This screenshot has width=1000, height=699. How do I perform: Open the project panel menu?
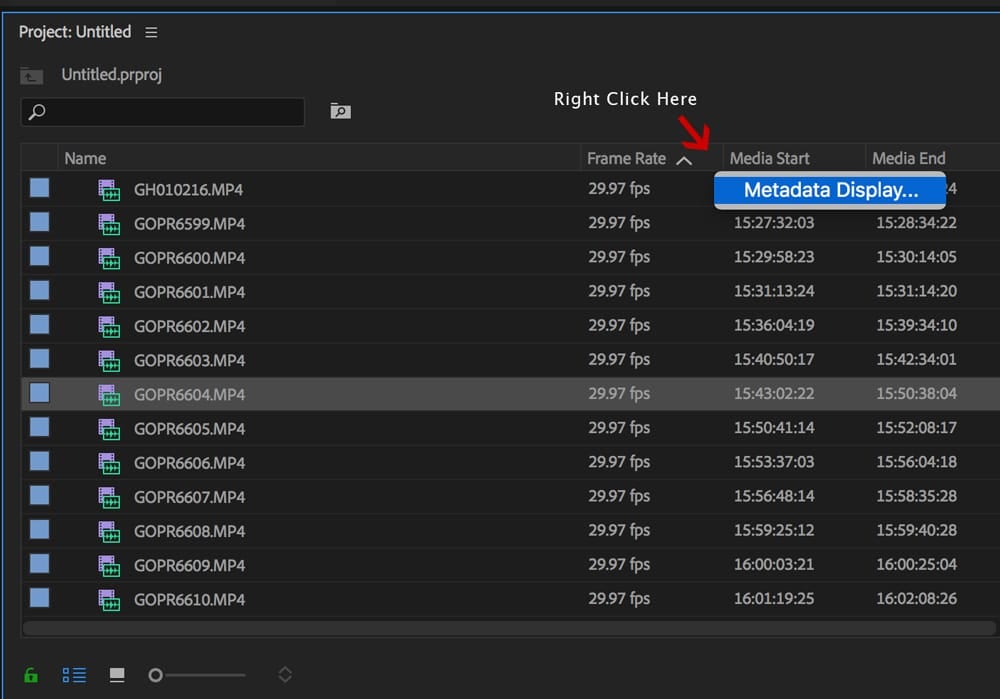[151, 31]
